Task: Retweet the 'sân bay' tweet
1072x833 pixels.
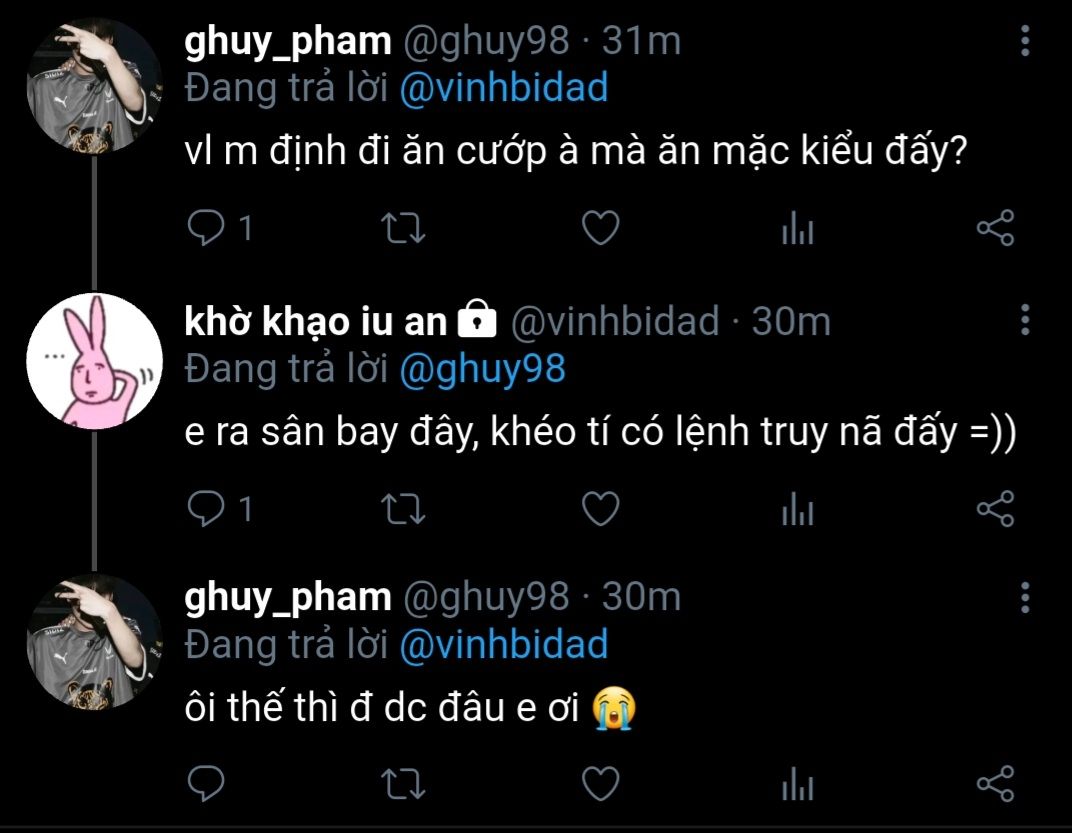Action: coord(405,509)
